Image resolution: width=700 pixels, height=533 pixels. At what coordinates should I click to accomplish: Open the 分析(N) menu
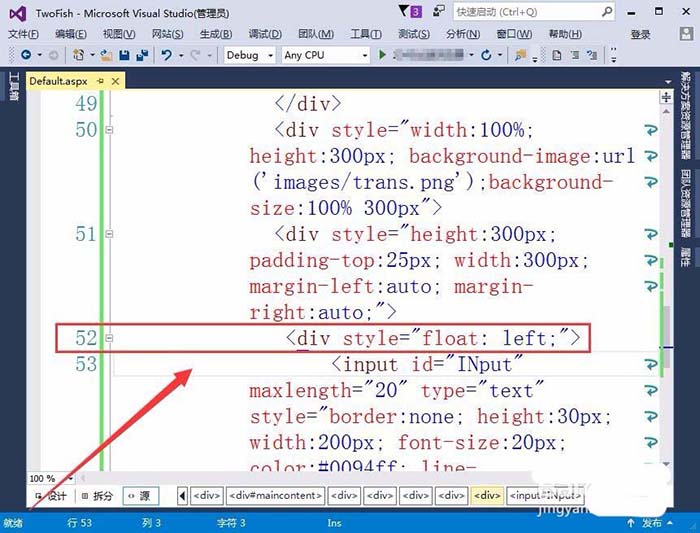[x=463, y=34]
